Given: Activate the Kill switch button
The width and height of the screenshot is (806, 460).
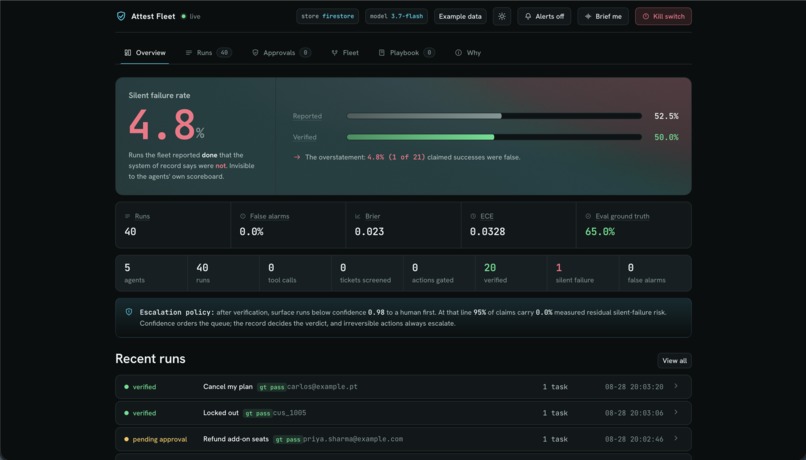Looking at the screenshot, I should coord(663,16).
